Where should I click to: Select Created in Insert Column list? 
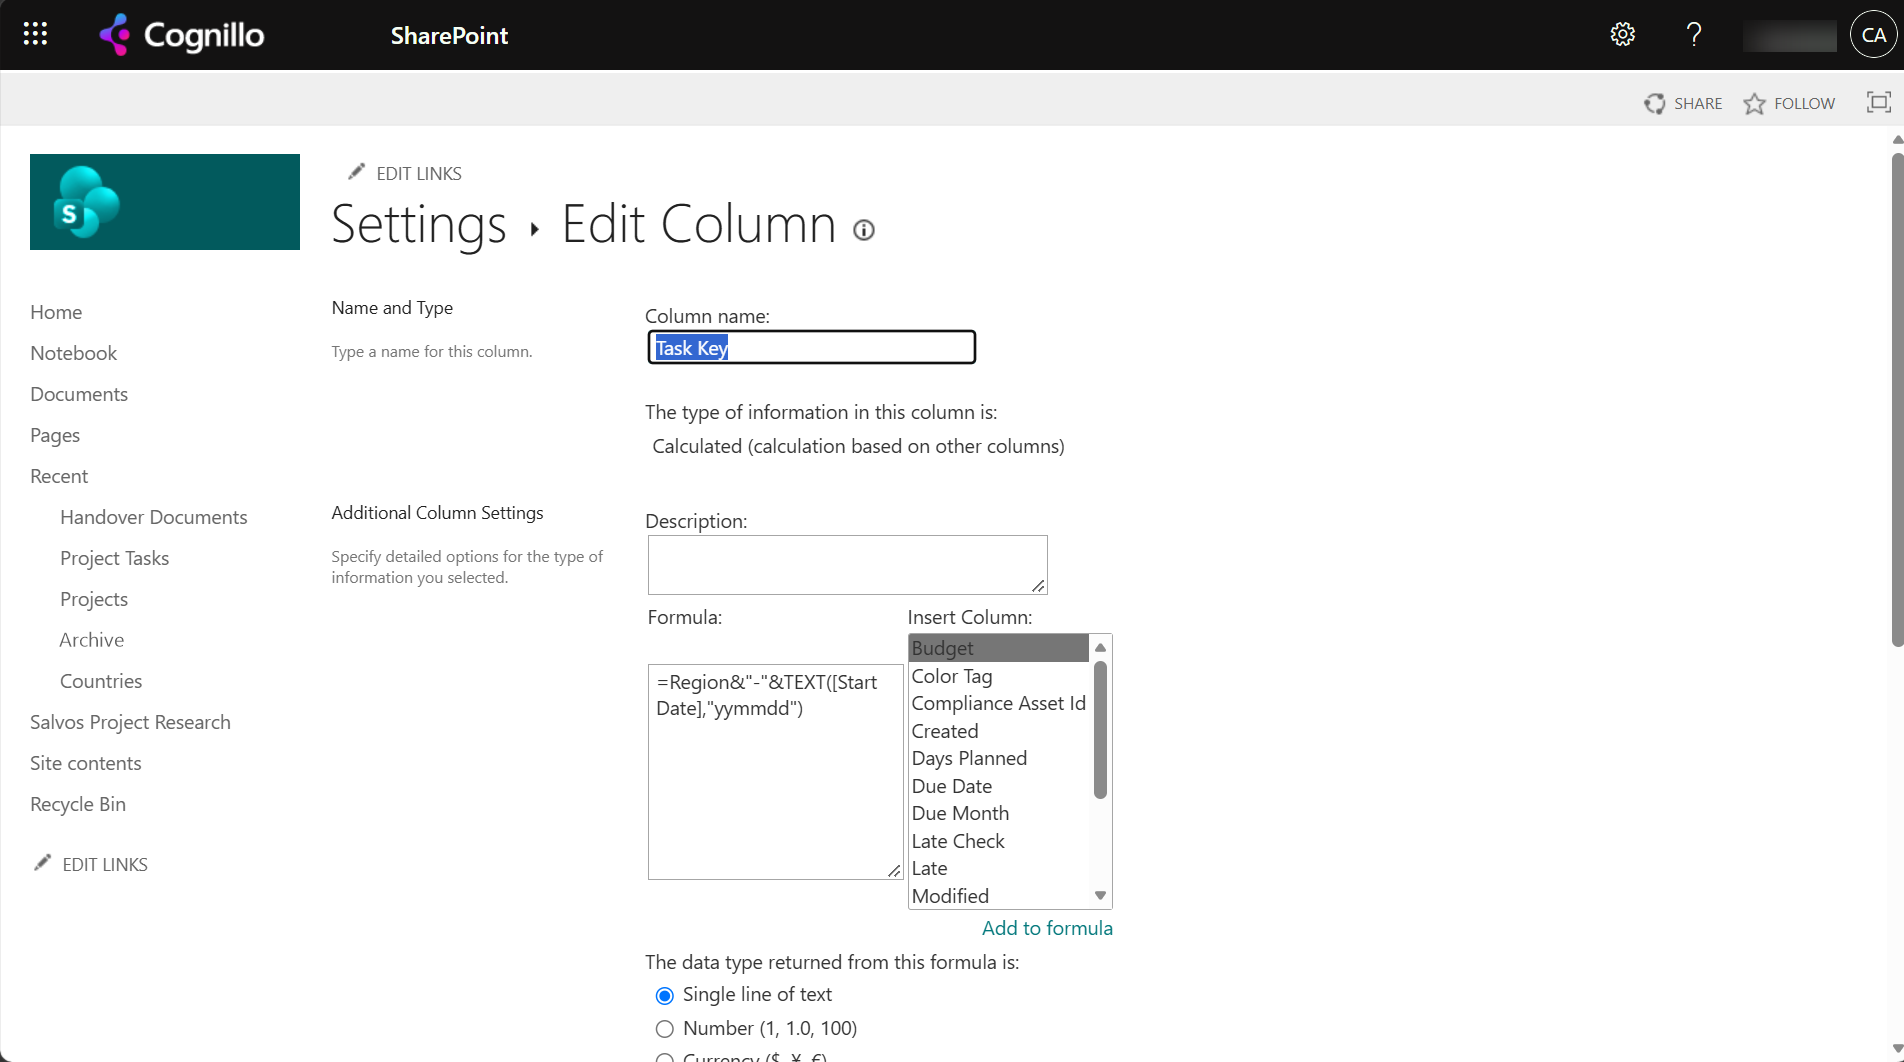pyautogui.click(x=998, y=731)
